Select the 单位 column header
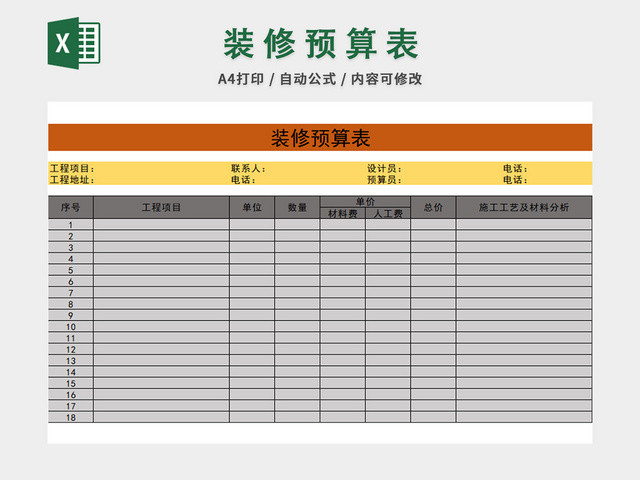 click(252, 207)
